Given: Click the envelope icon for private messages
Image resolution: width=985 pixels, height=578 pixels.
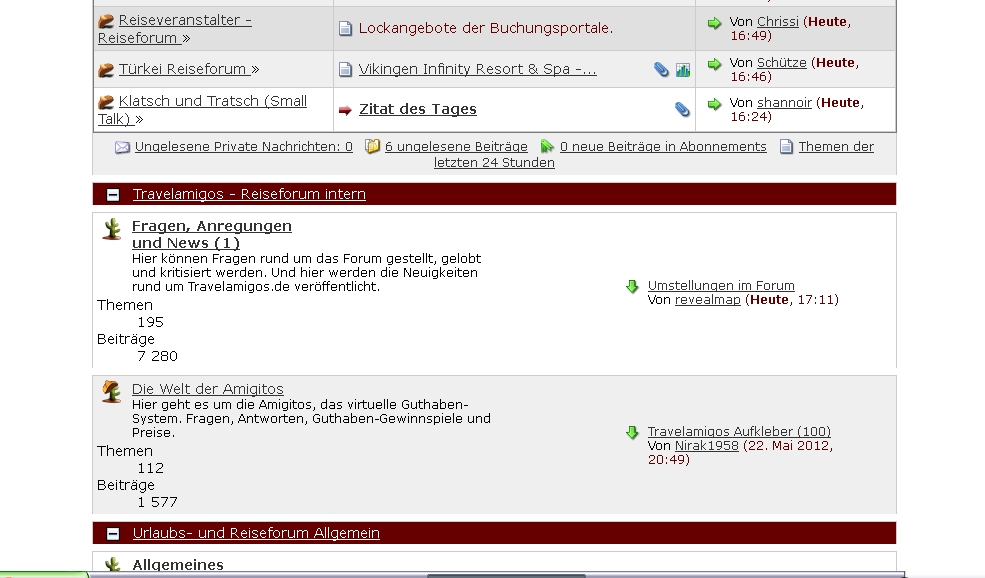Looking at the screenshot, I should coord(122,147).
